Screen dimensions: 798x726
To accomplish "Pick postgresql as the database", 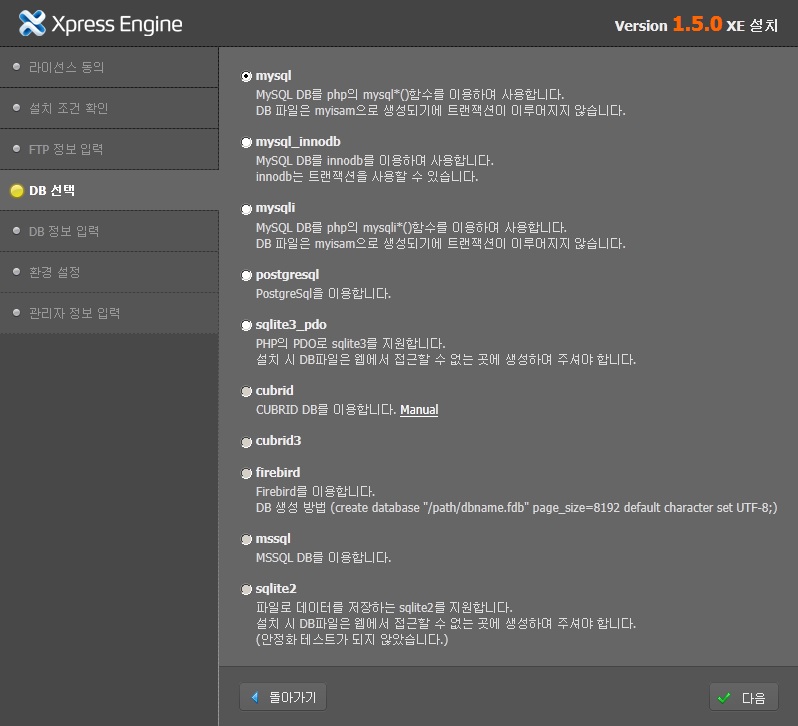I will click(246, 275).
